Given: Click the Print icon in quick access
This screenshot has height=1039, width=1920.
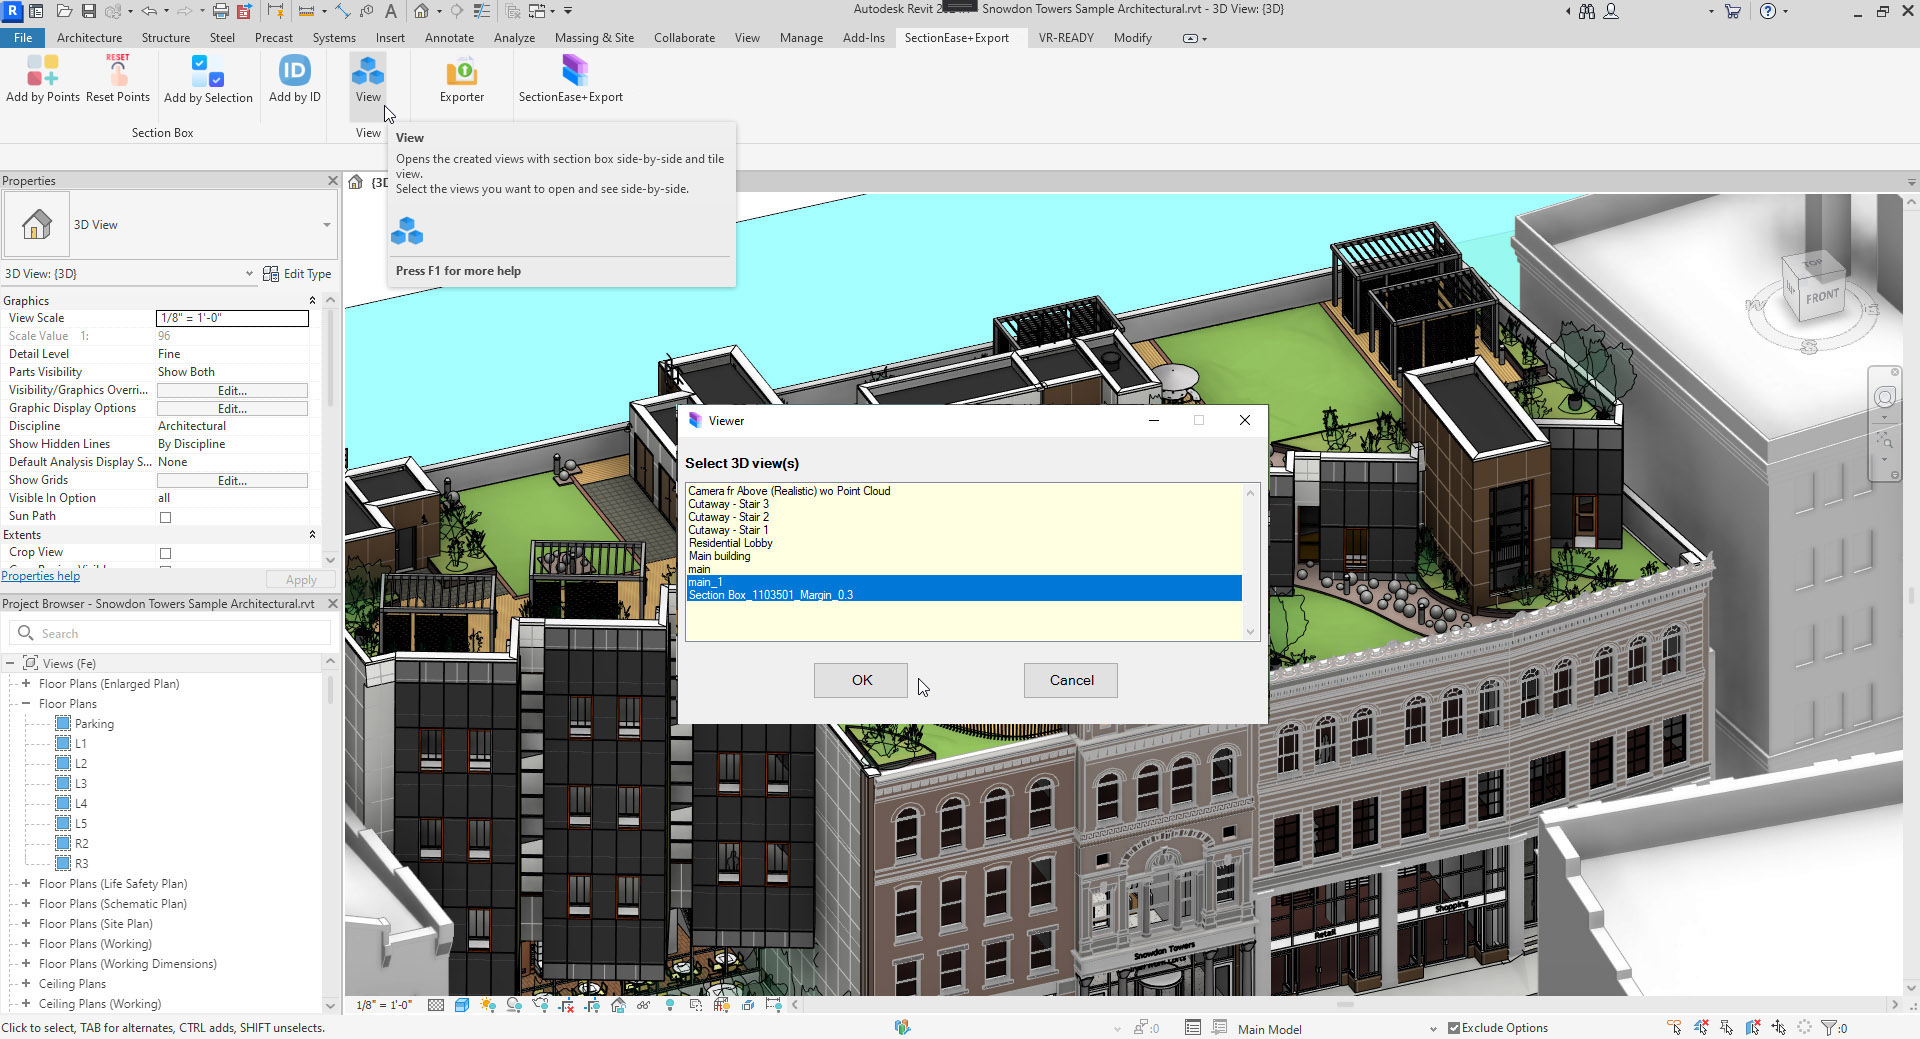Looking at the screenshot, I should coord(220,11).
